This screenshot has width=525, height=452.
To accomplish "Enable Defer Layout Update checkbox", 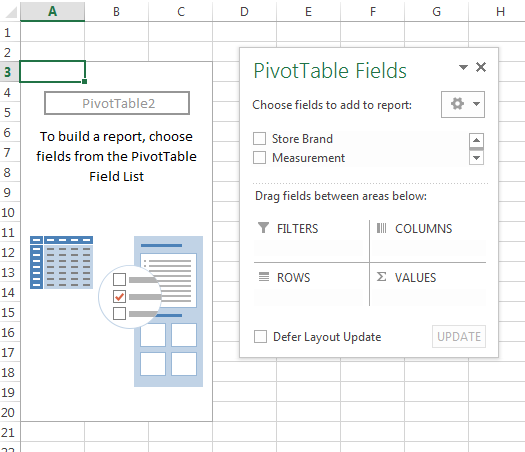I will coord(260,336).
